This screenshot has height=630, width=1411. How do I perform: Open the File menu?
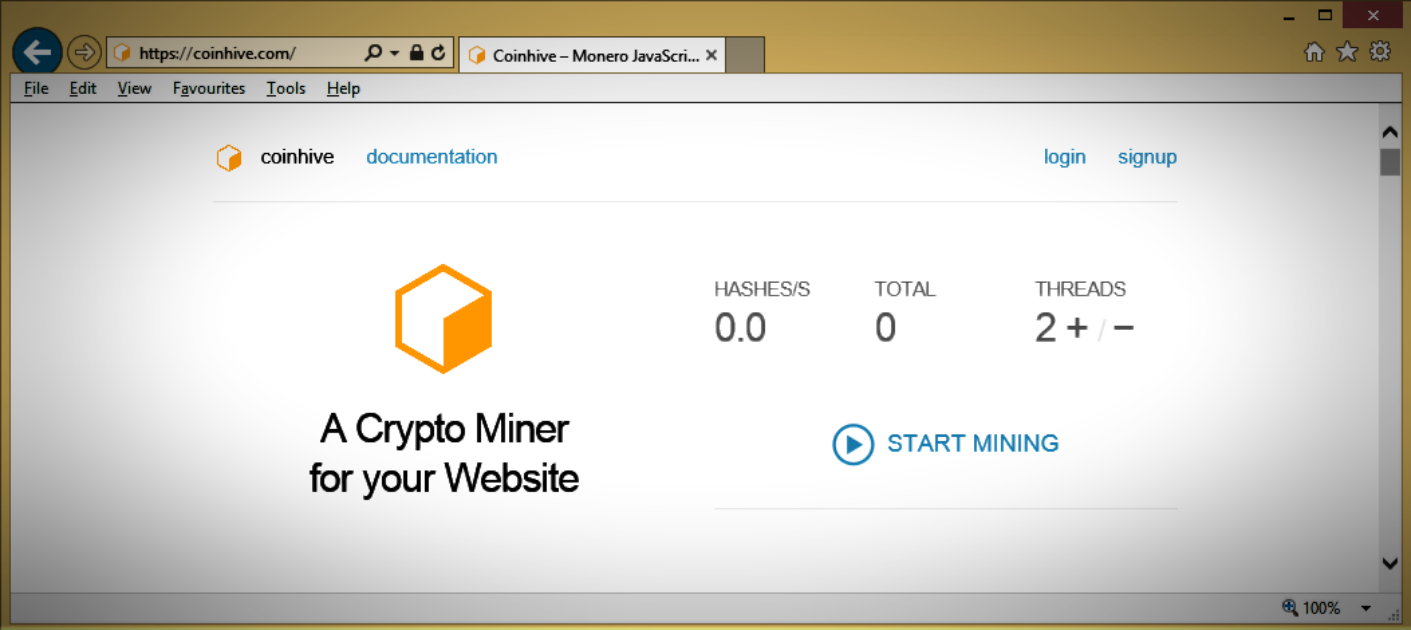[x=36, y=89]
